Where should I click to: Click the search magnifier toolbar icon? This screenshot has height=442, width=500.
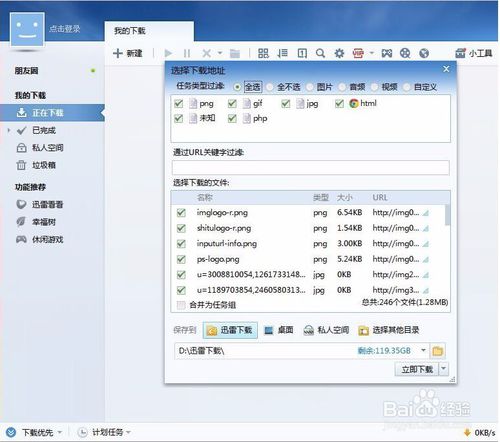click(320, 53)
